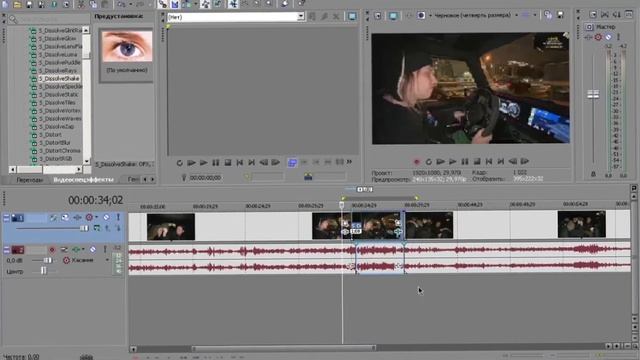Screen dimensions: 640x360
Task: Select S_DissolveGlow in the effects list
Action: (x=58, y=38)
